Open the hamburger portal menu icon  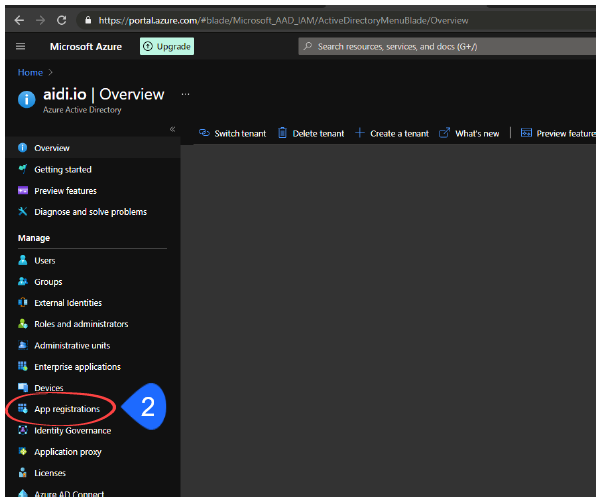coord(21,47)
